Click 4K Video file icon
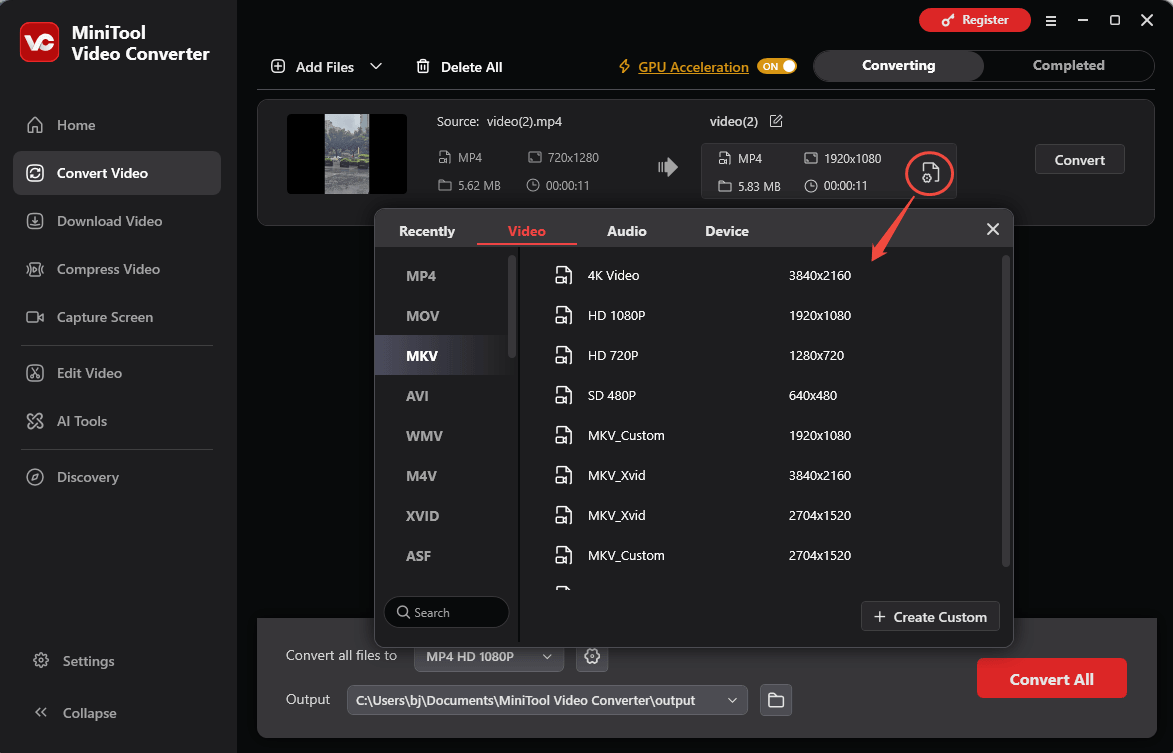Image resolution: width=1173 pixels, height=753 pixels. pyautogui.click(x=563, y=275)
